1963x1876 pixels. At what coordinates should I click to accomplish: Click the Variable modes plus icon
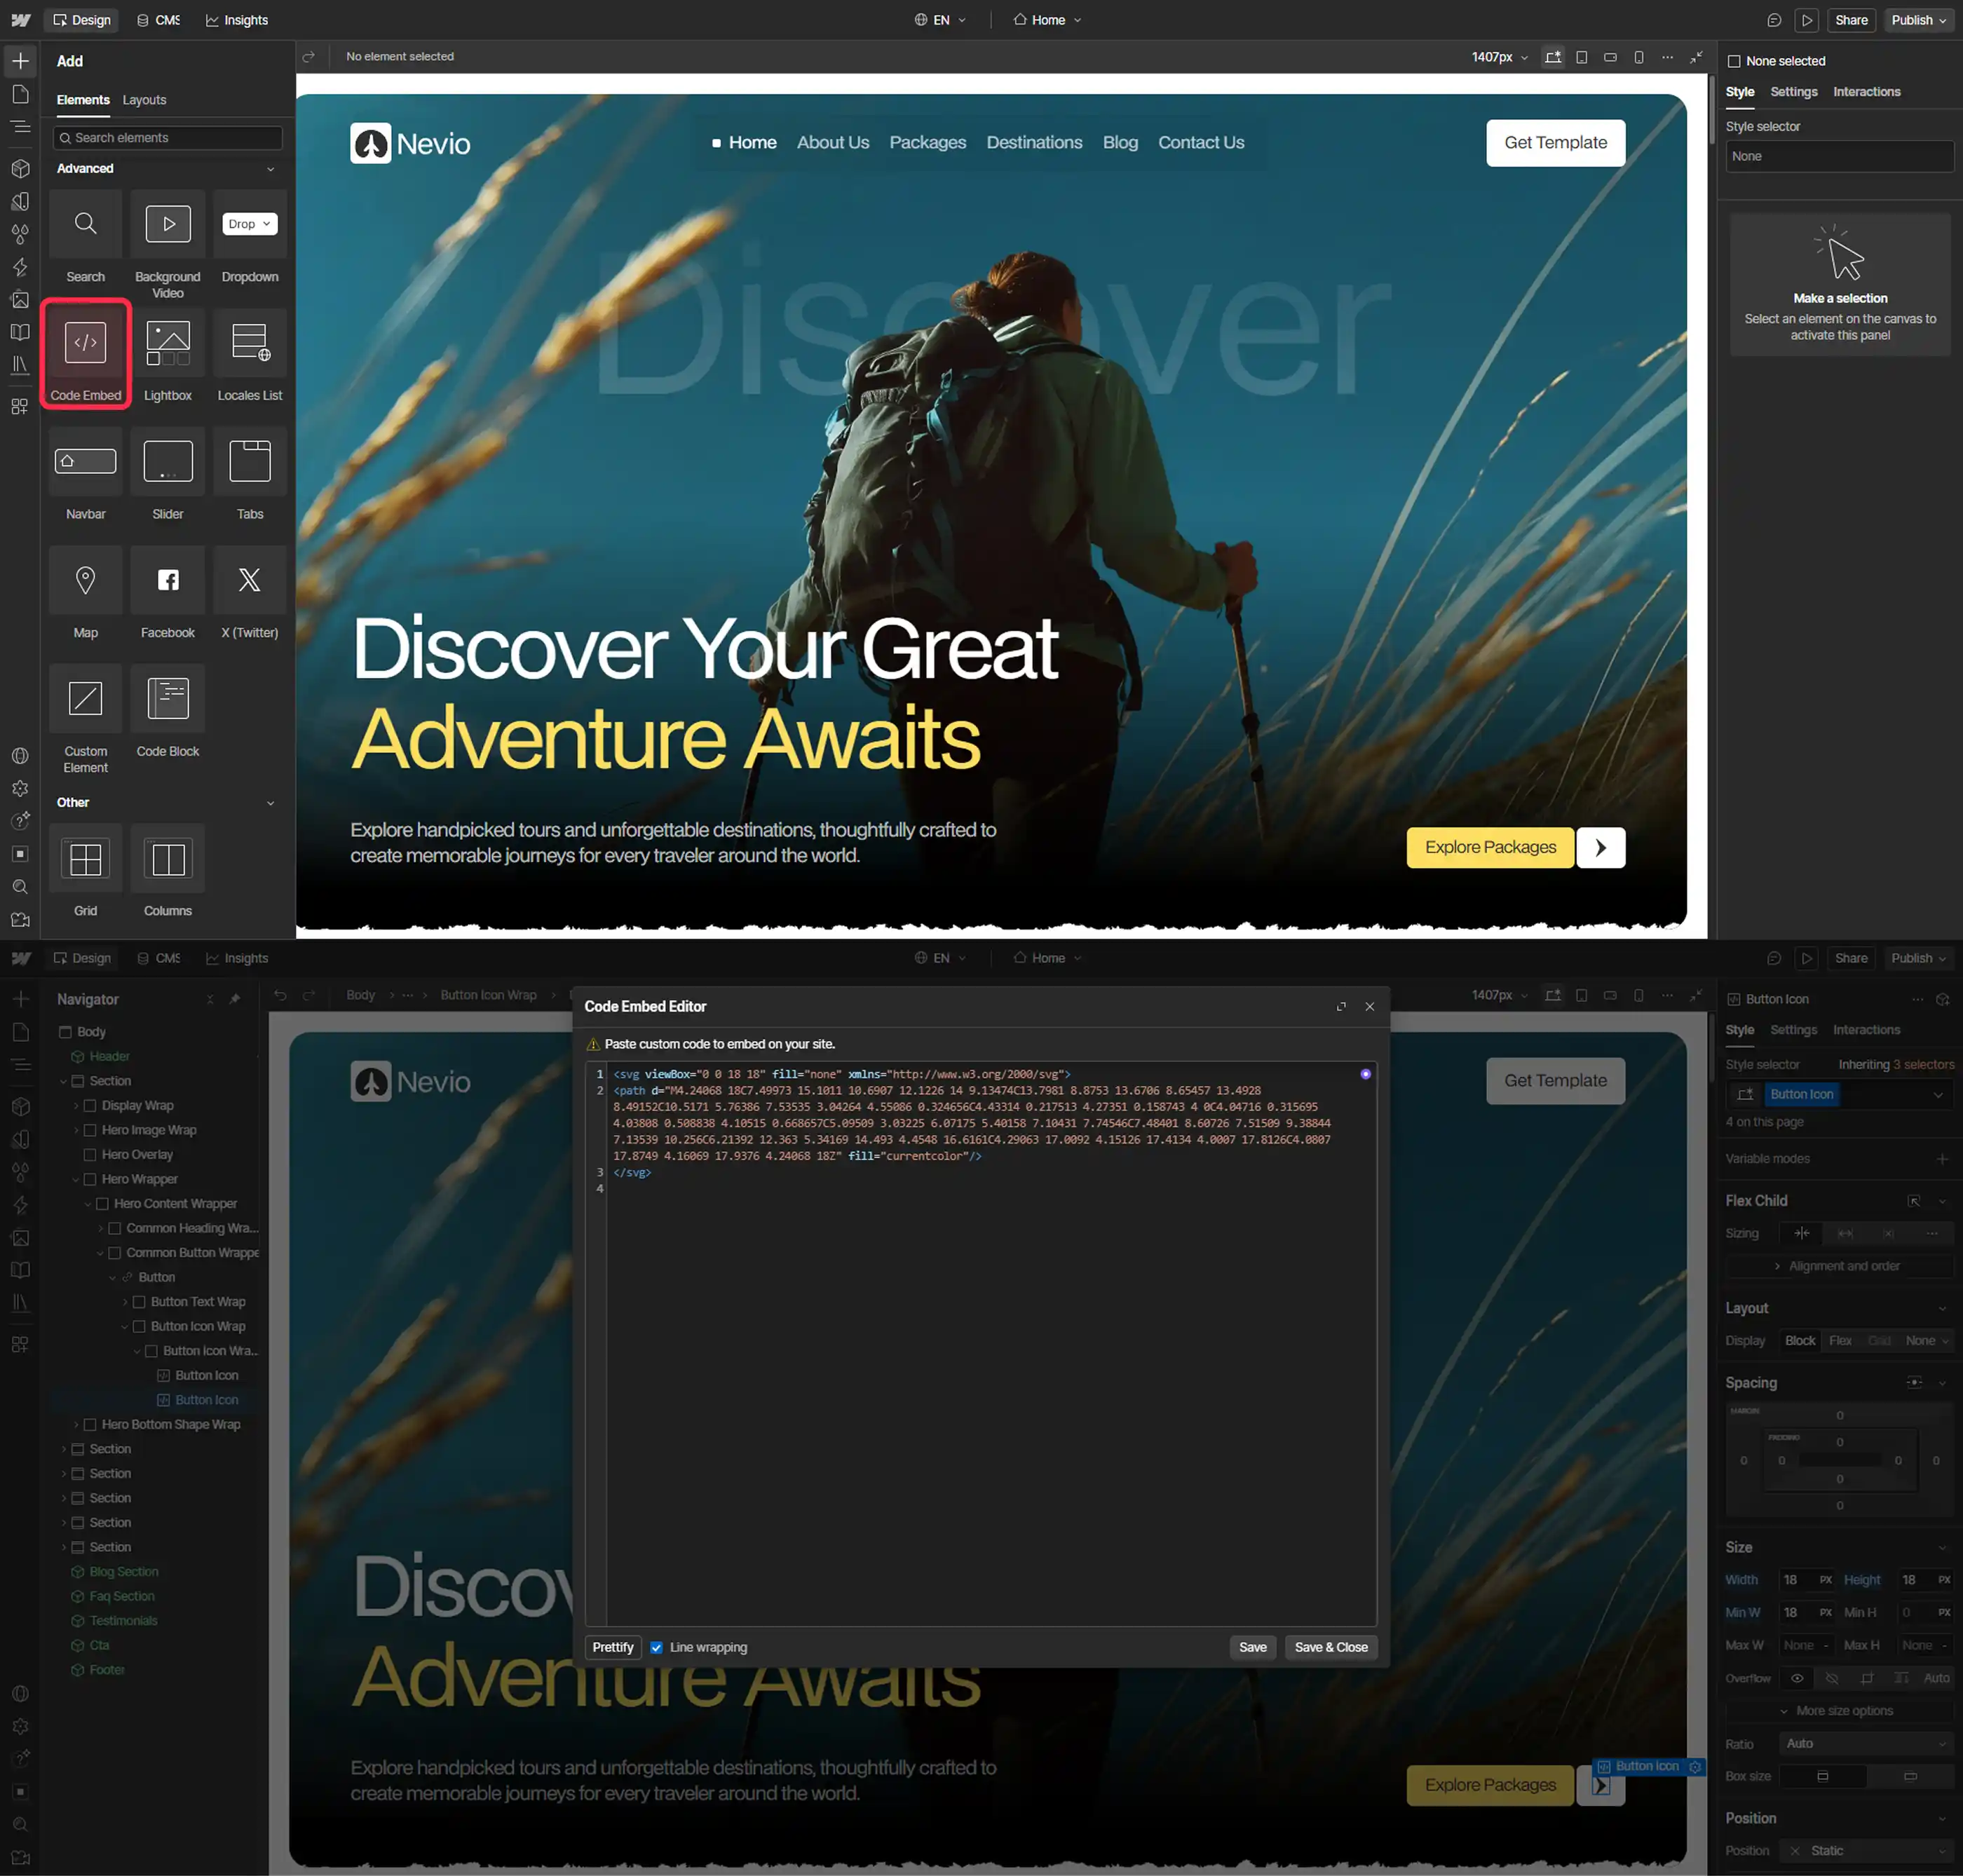[x=1942, y=1159]
